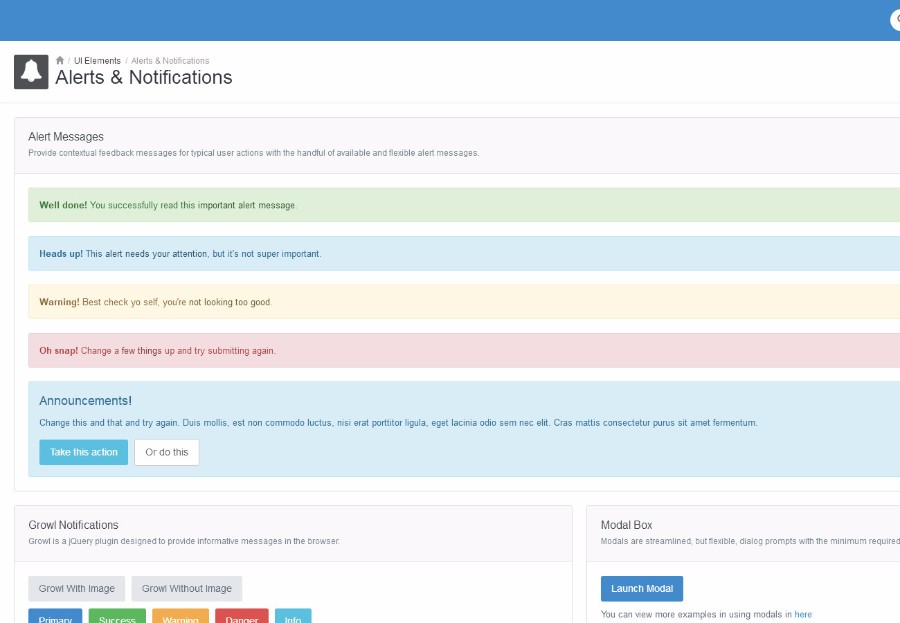Follow the 'here' link for modal examples
The image size is (900, 623).
tap(803, 614)
